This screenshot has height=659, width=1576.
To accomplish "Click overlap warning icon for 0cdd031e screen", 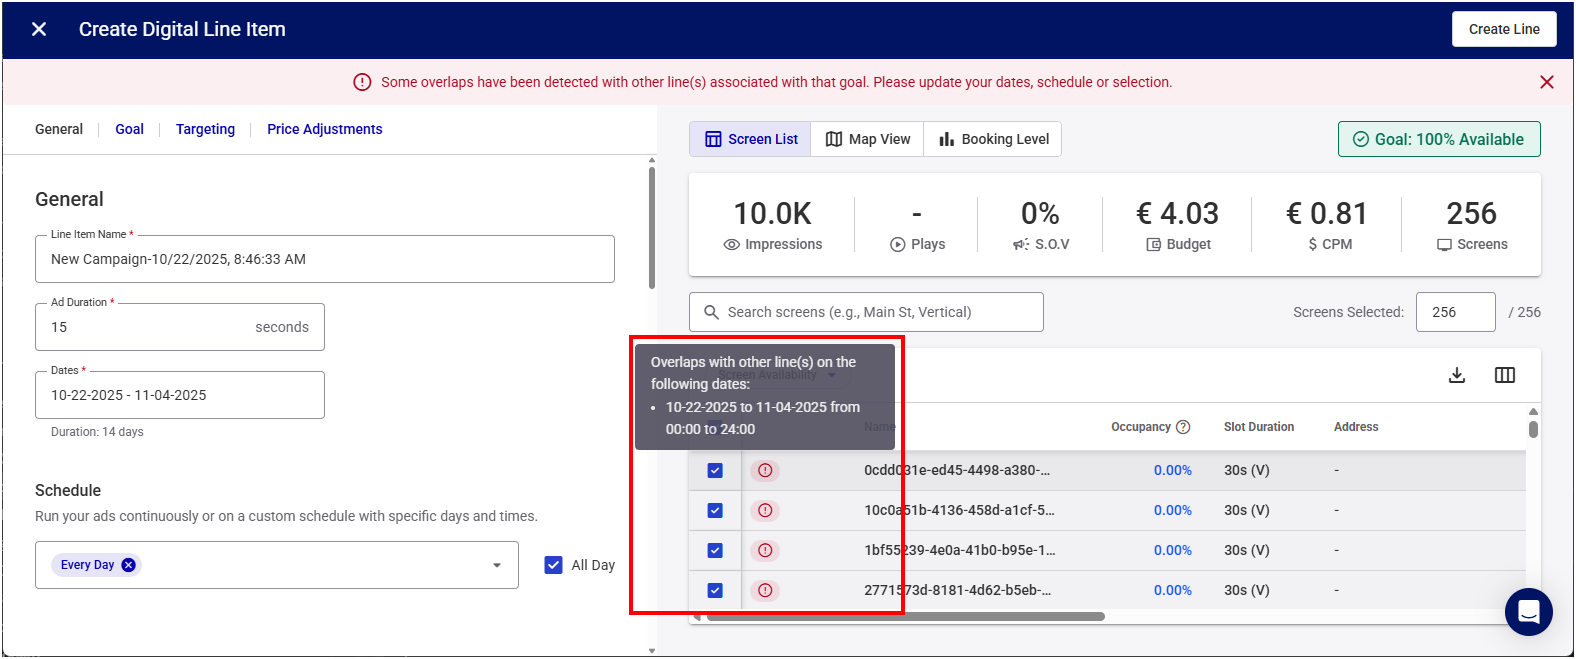I will pyautogui.click(x=765, y=470).
